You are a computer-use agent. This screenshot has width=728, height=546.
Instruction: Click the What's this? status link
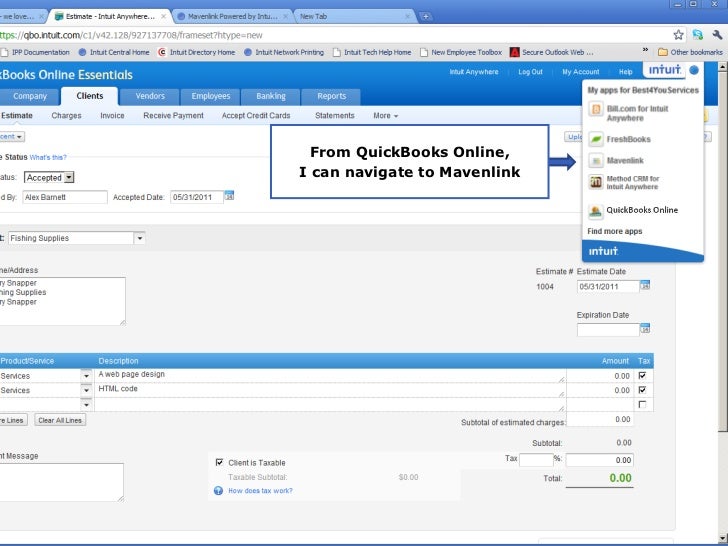(x=48, y=157)
